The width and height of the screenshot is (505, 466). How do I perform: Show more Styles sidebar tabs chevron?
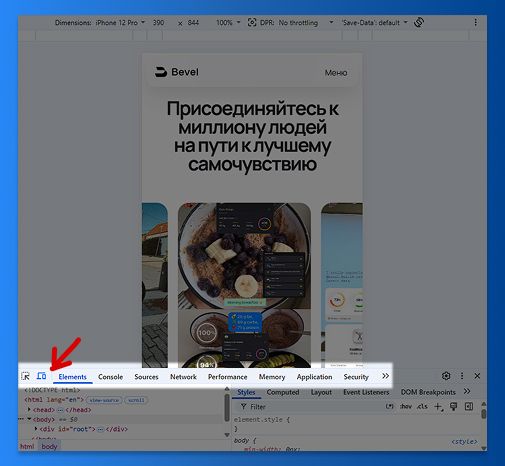click(467, 391)
